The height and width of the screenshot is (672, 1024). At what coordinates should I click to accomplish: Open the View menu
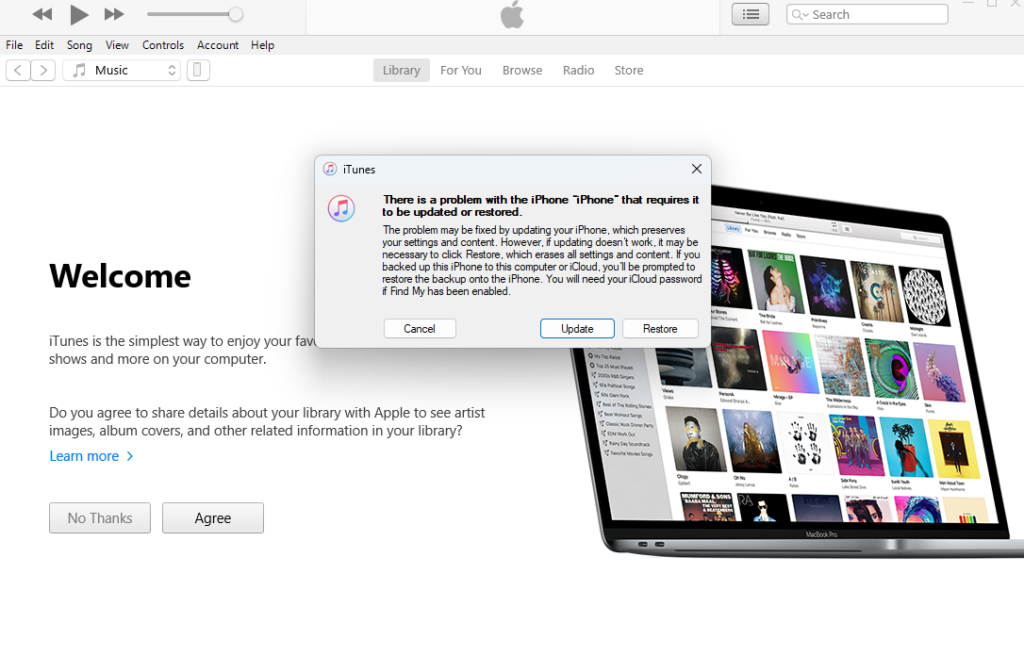(x=117, y=45)
